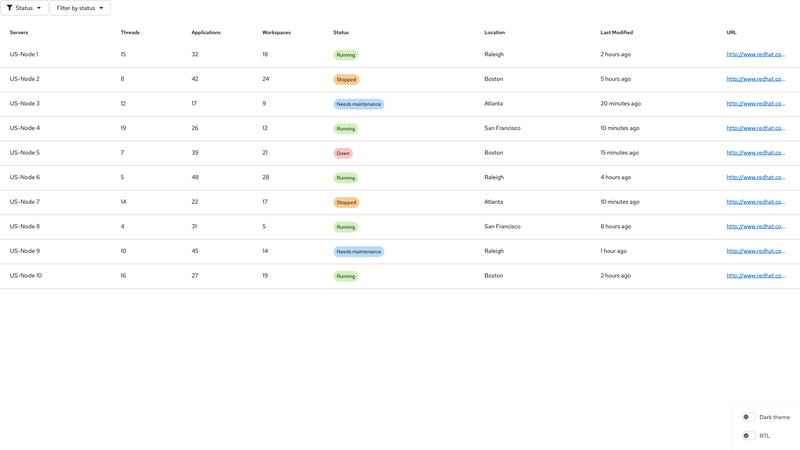Toggle the RTL switch
800x450 pixels.
tap(748, 436)
